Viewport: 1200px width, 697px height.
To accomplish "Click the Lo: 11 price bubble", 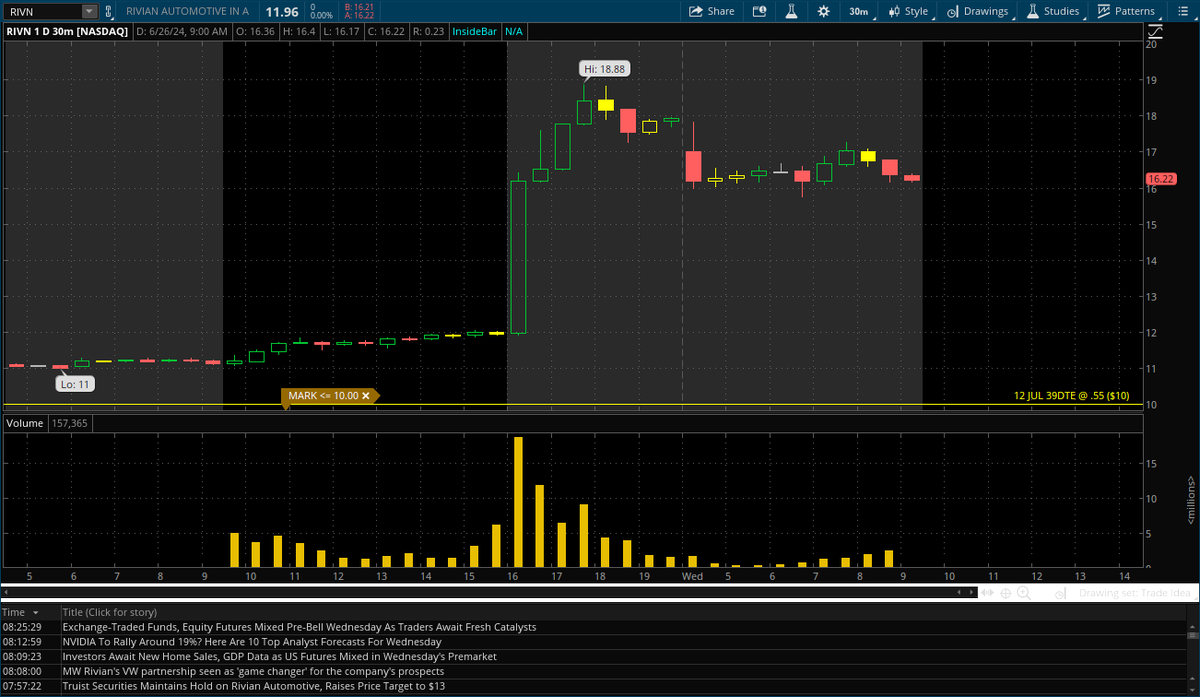I will (x=75, y=383).
